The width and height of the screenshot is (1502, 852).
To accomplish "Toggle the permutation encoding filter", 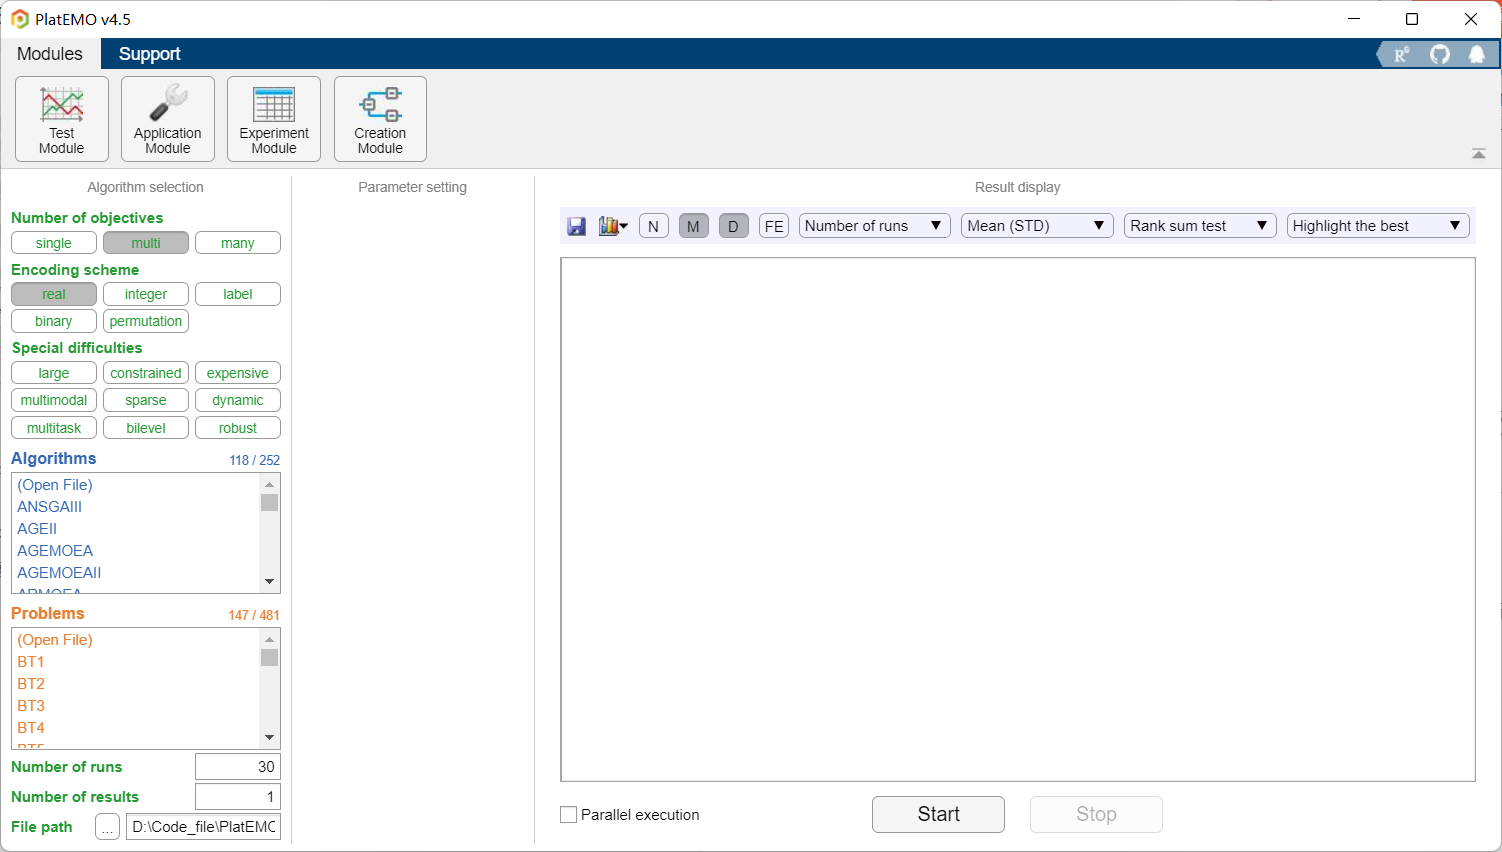I will (x=146, y=321).
